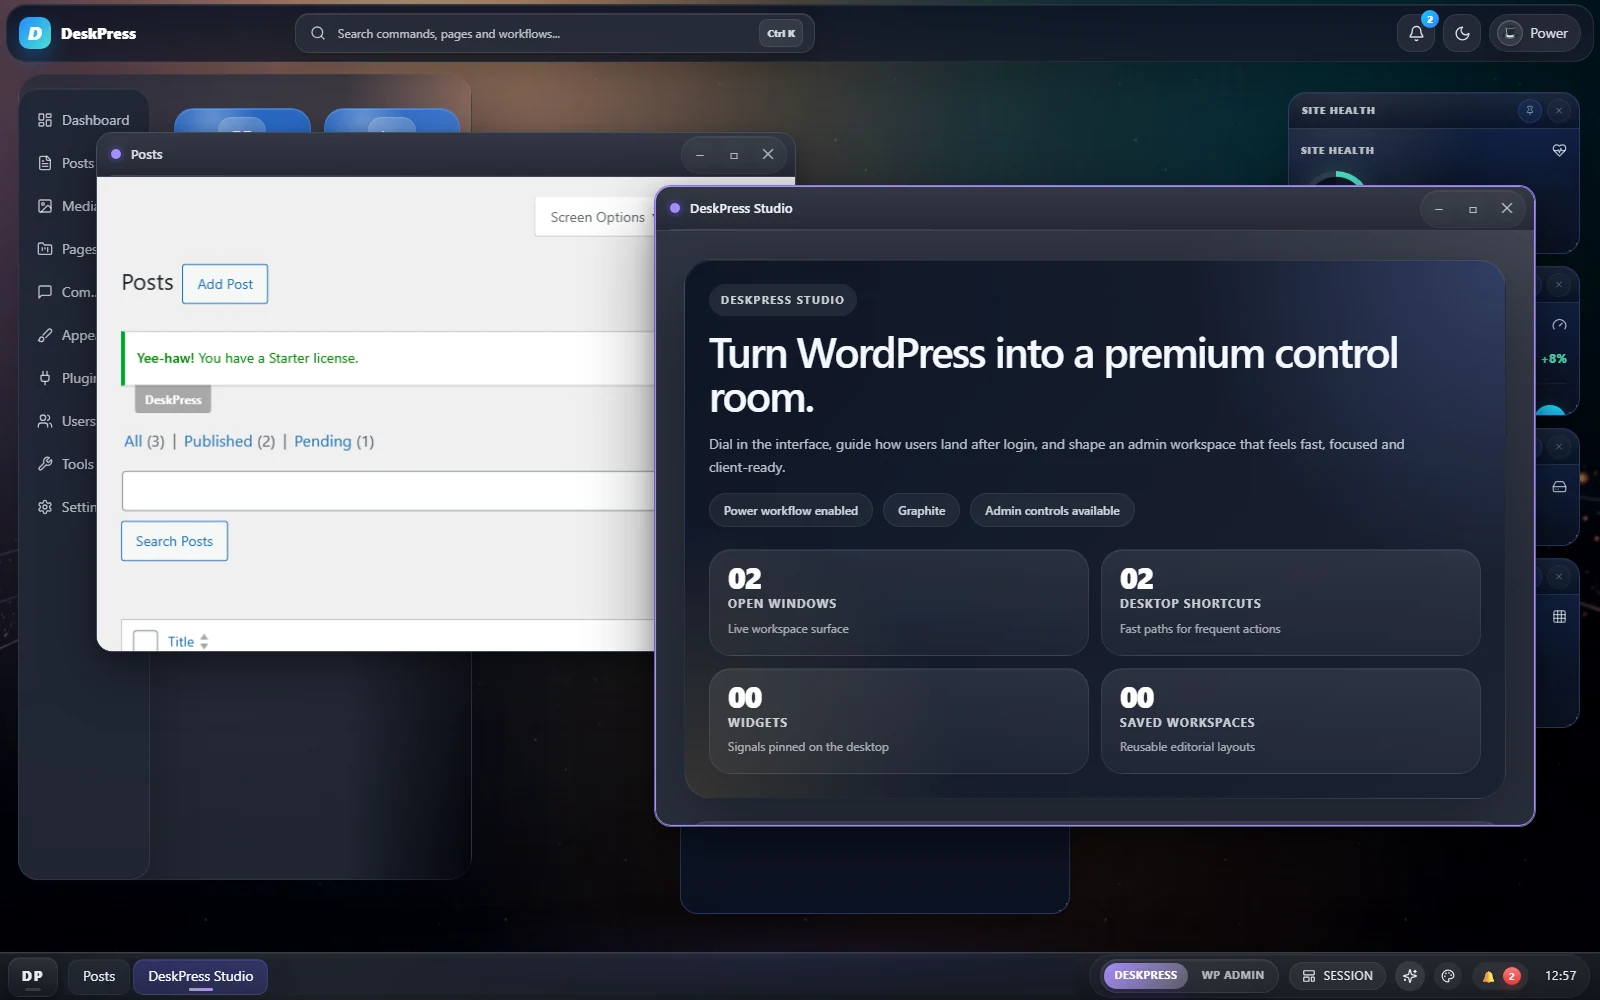Viewport: 1600px width, 1000px height.
Task: Close the widget showing the drive icon
Action: 1558,447
